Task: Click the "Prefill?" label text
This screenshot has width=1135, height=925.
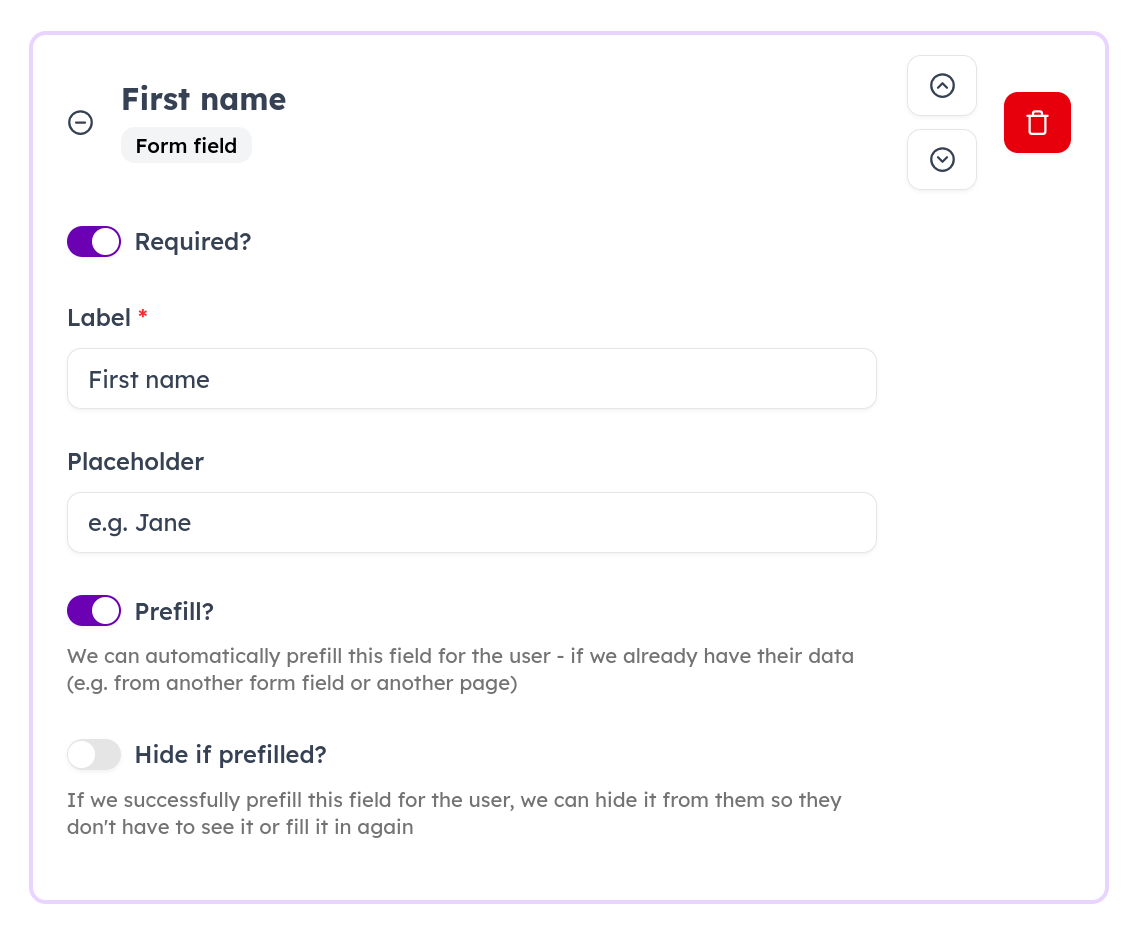Action: [x=174, y=611]
